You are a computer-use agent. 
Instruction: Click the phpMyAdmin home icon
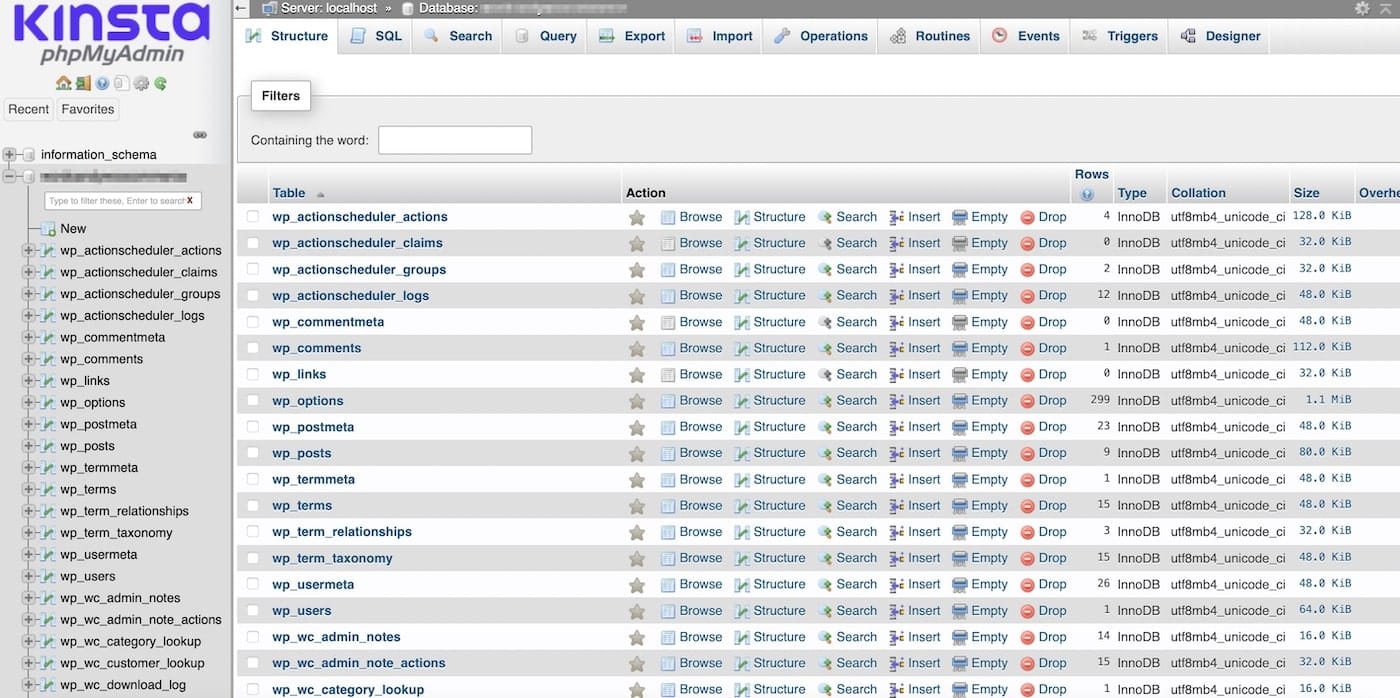63,83
